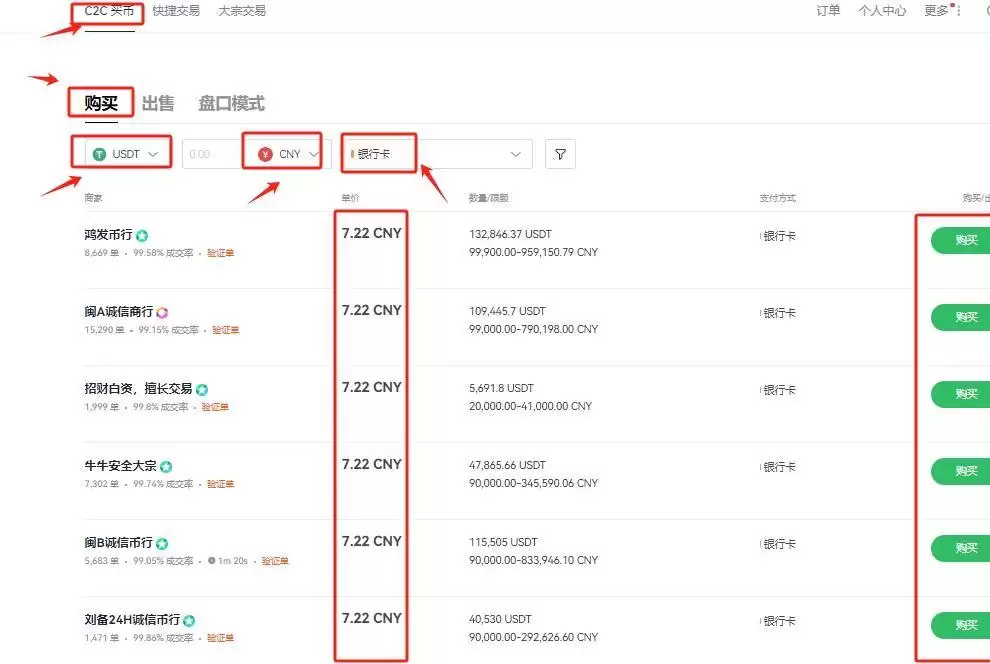This screenshot has height=664, width=990.
Task: Click the red CNY currency icon
Action: [265, 154]
